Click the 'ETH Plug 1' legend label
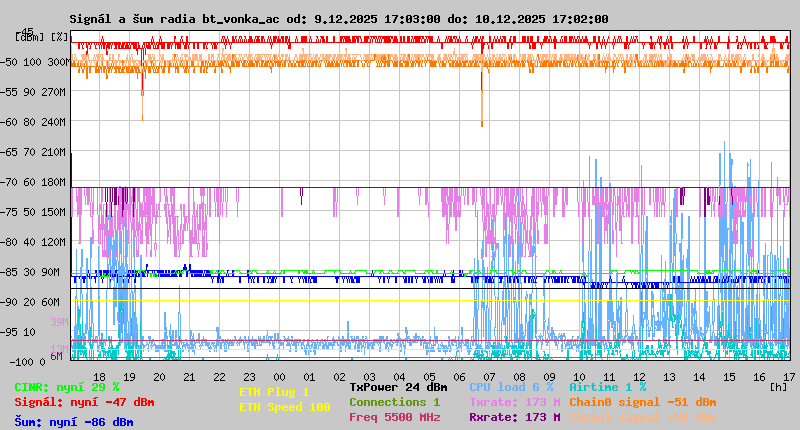The height and width of the screenshot is (430, 800). click(x=274, y=392)
